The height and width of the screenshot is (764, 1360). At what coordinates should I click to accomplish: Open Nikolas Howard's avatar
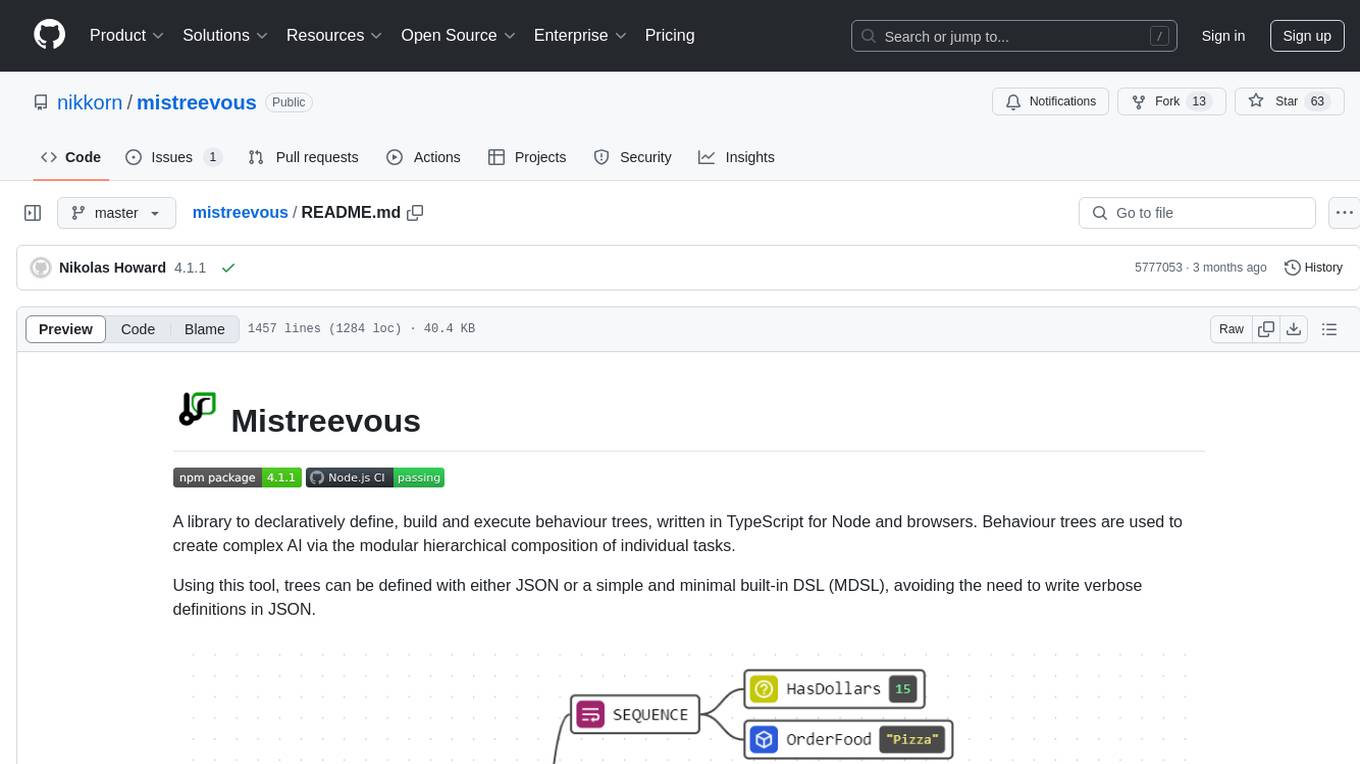click(x=41, y=268)
